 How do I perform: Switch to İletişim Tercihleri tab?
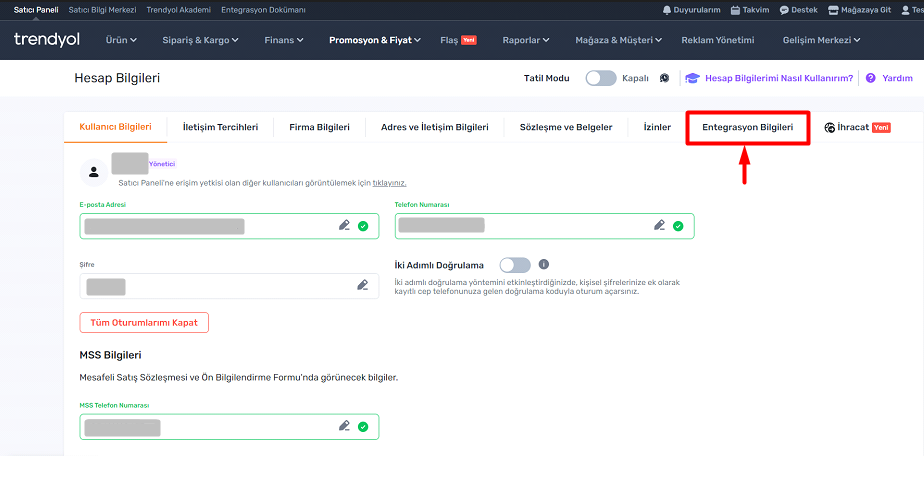pos(220,127)
